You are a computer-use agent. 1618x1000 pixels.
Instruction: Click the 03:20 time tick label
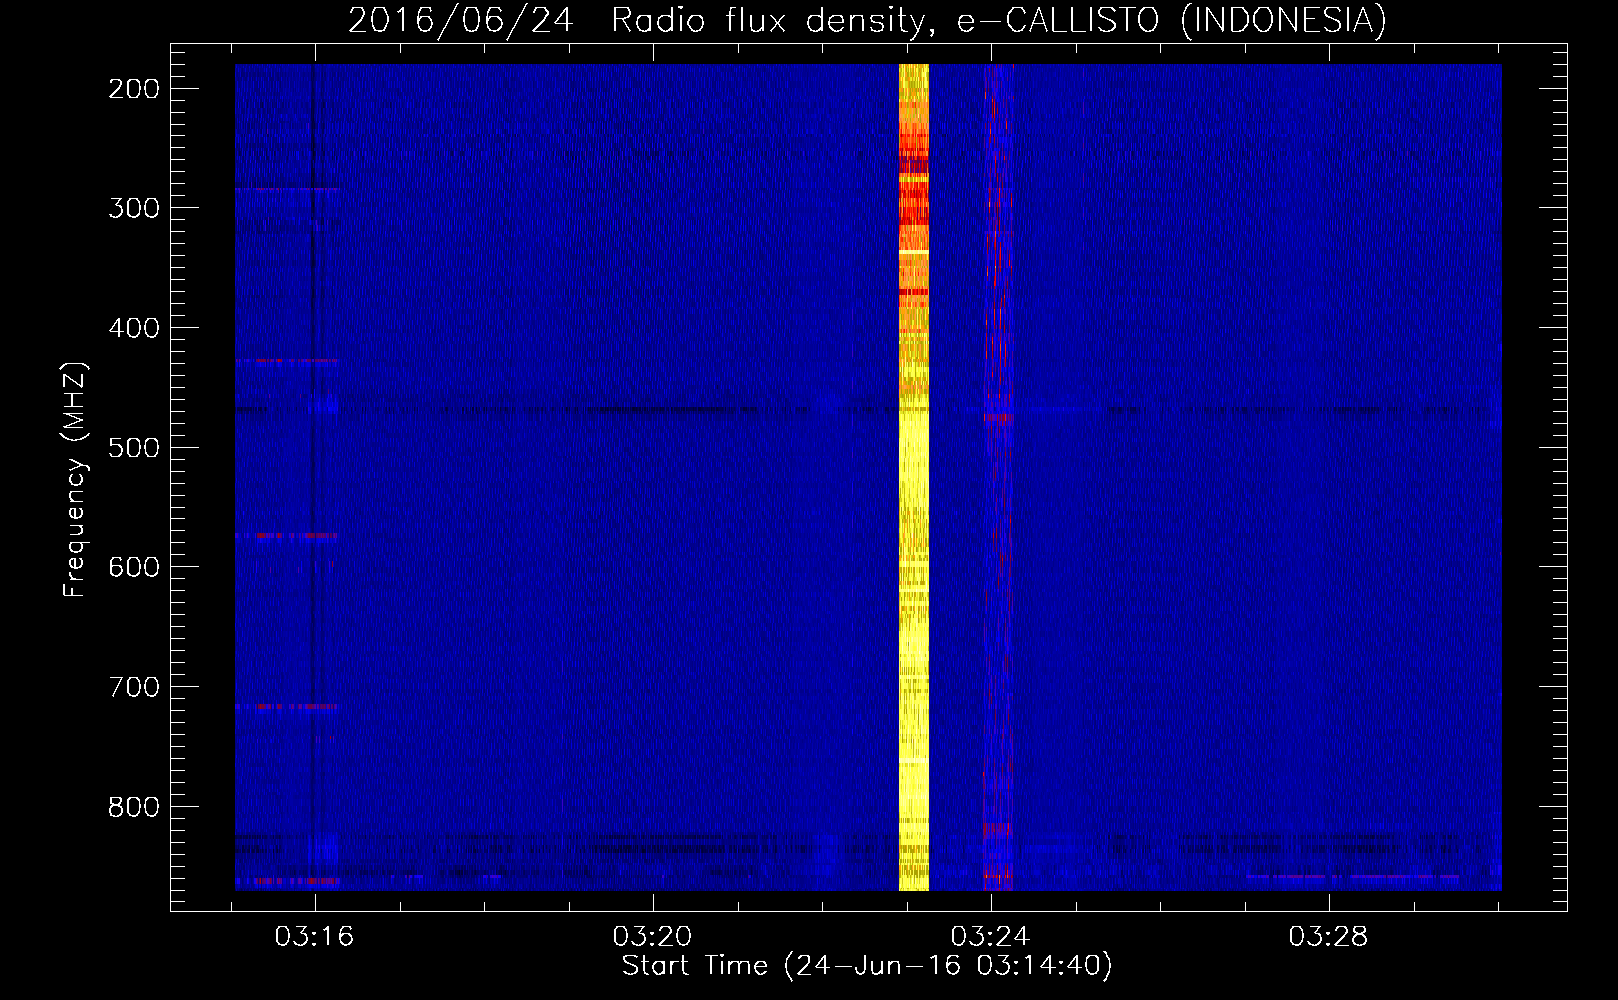653,937
